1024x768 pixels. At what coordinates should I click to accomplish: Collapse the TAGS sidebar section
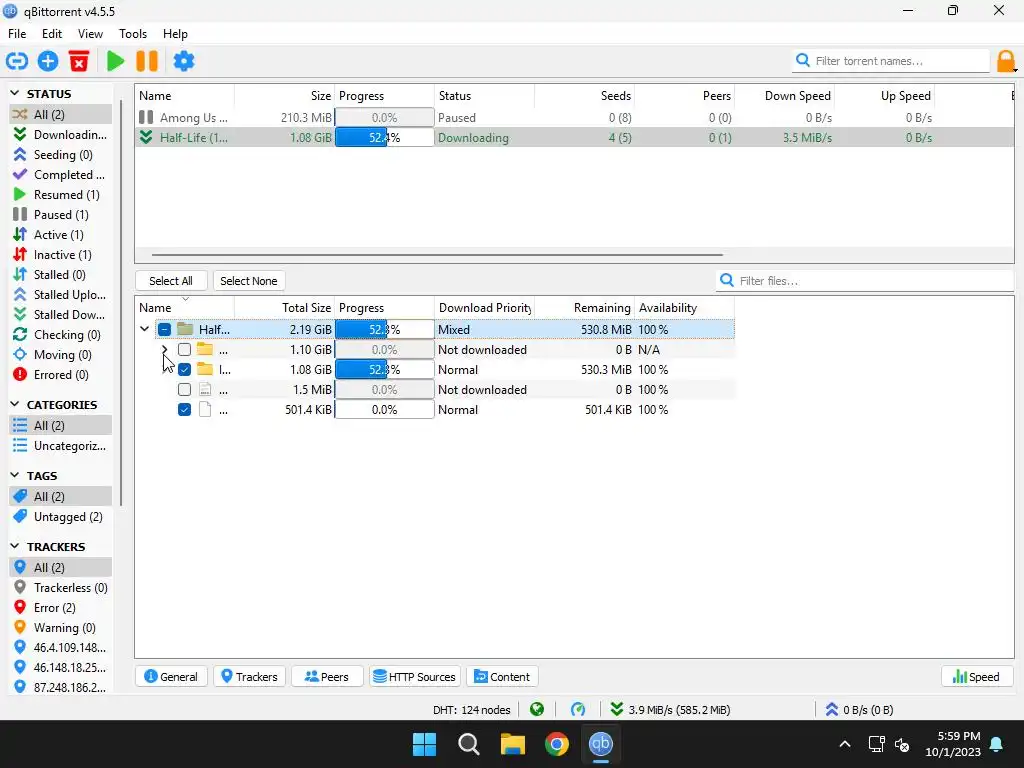(x=15, y=476)
